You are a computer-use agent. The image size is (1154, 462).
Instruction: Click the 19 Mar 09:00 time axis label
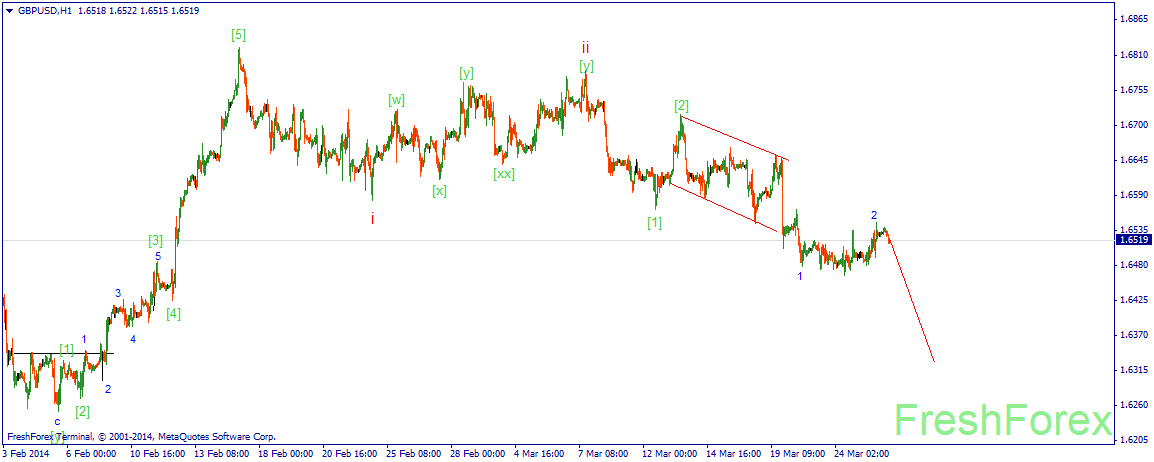(x=797, y=454)
